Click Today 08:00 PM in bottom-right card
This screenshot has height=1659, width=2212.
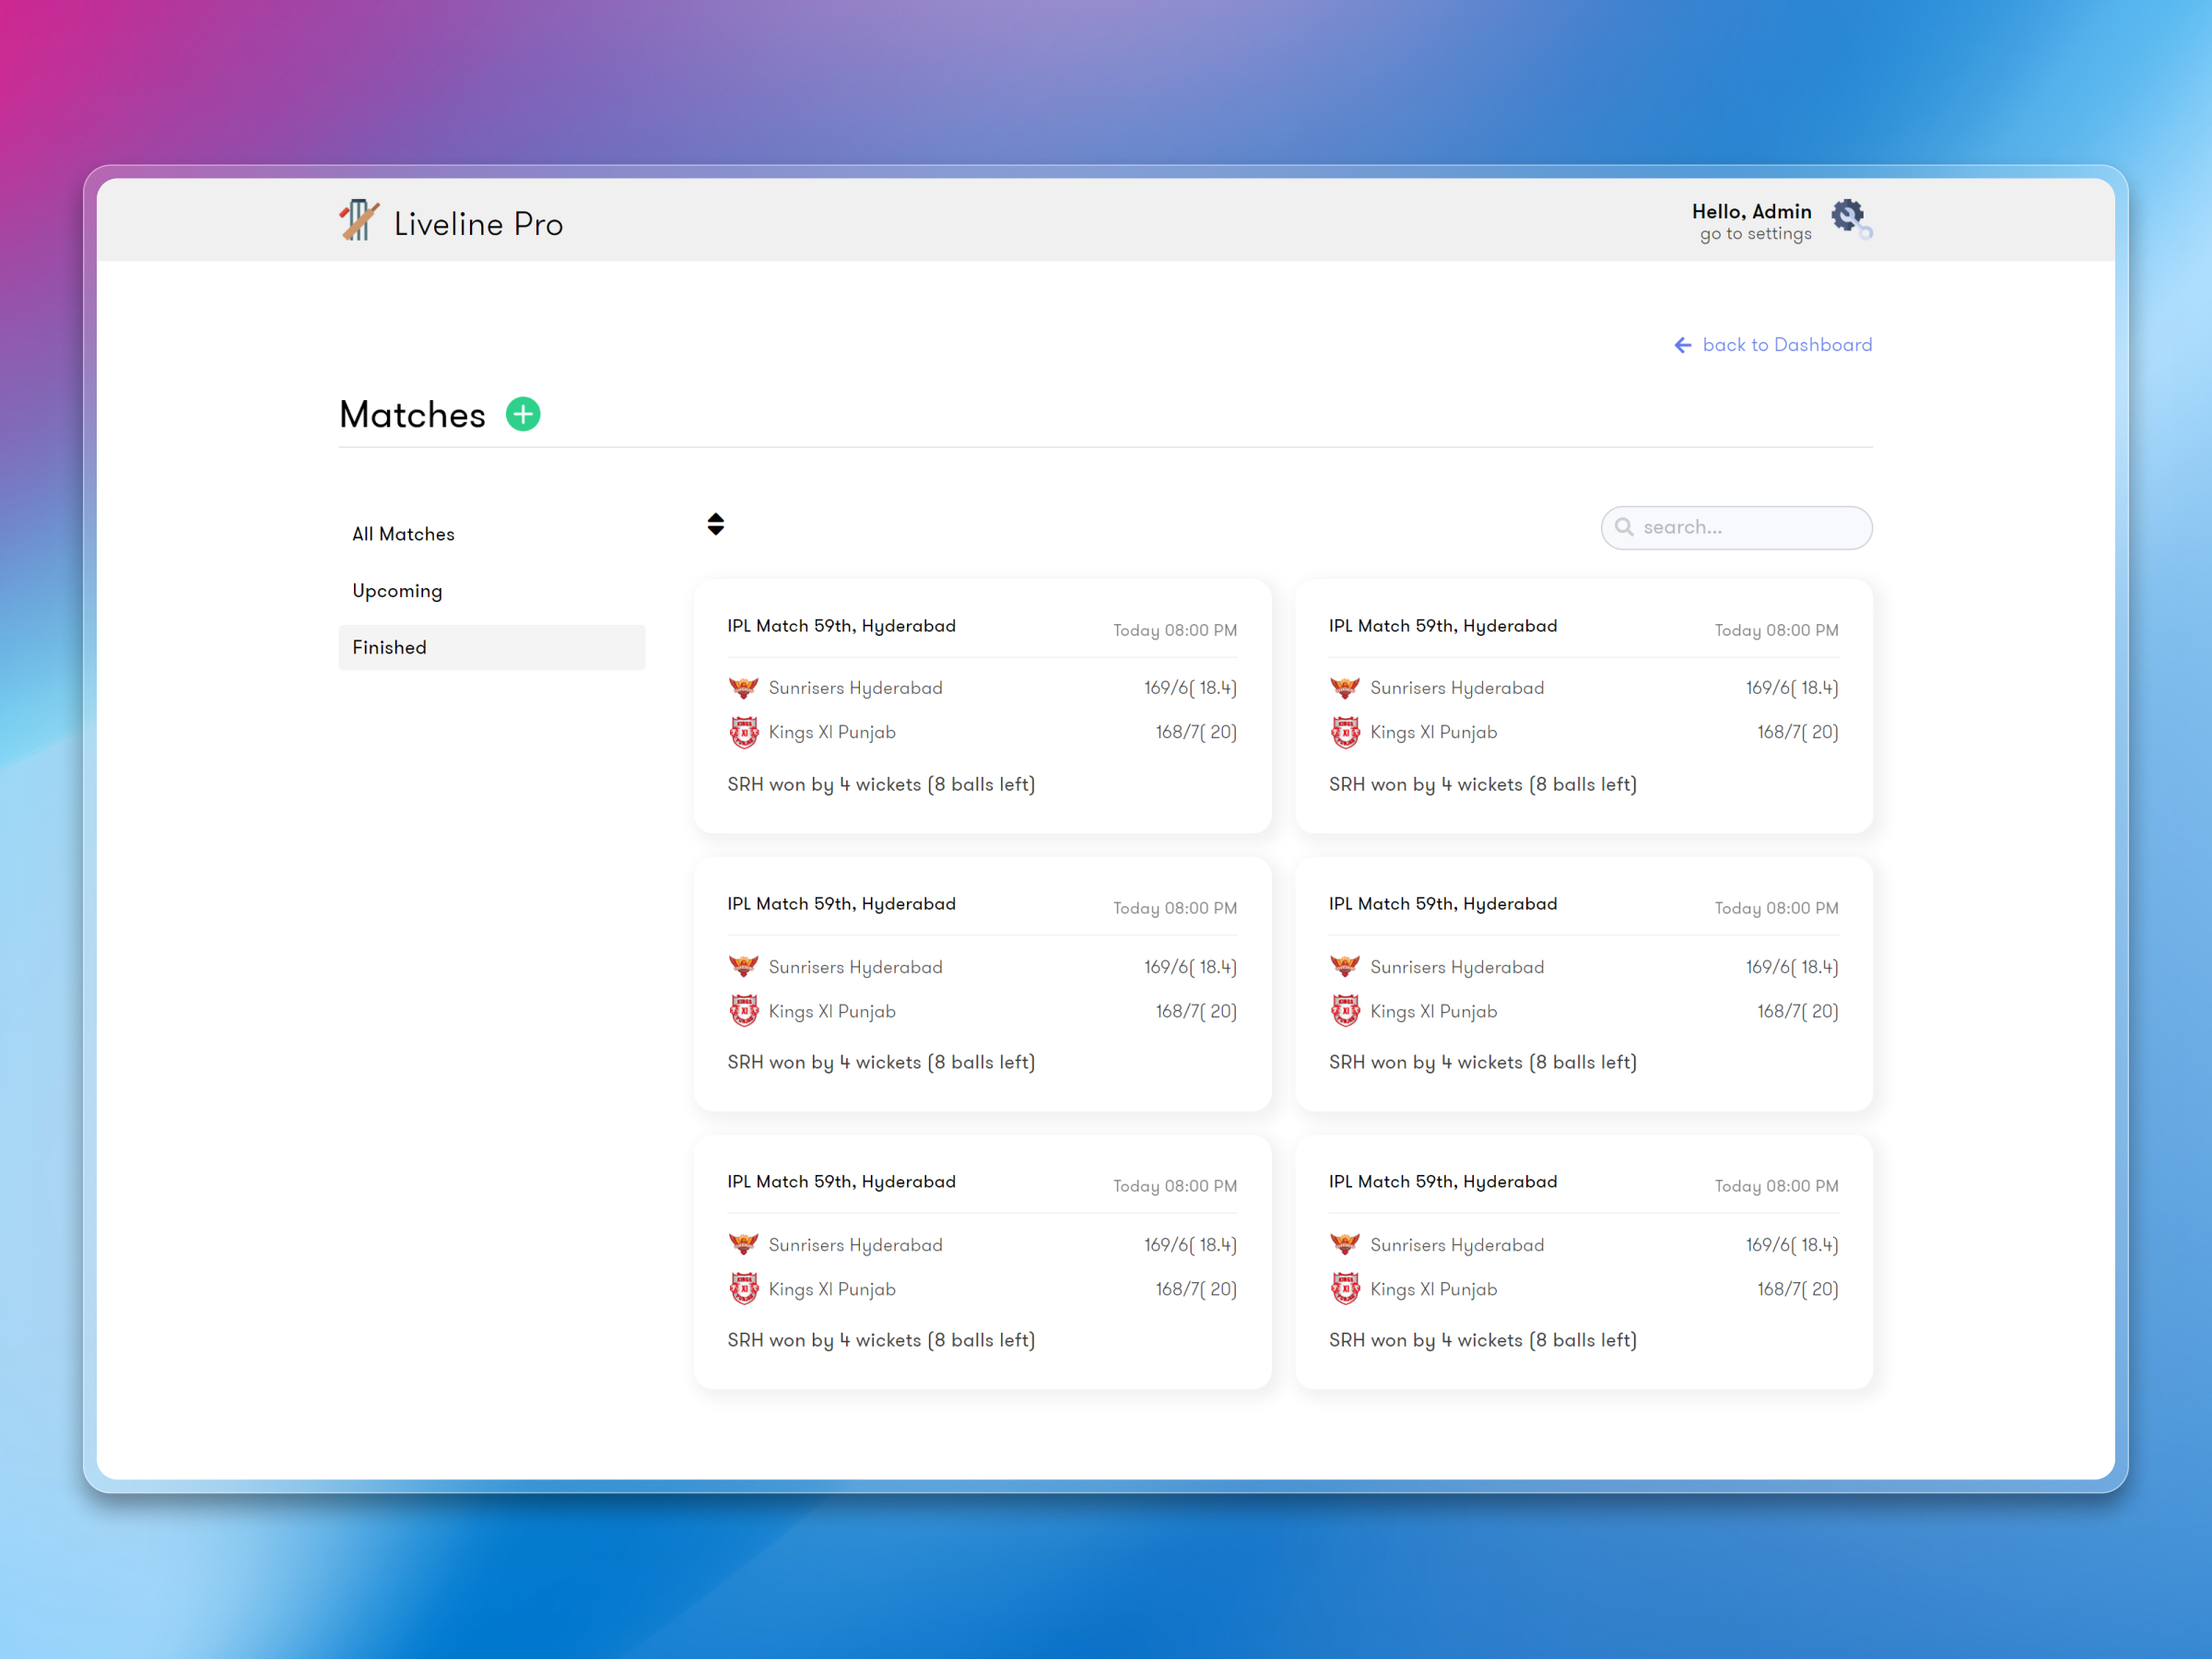pyautogui.click(x=1776, y=1186)
